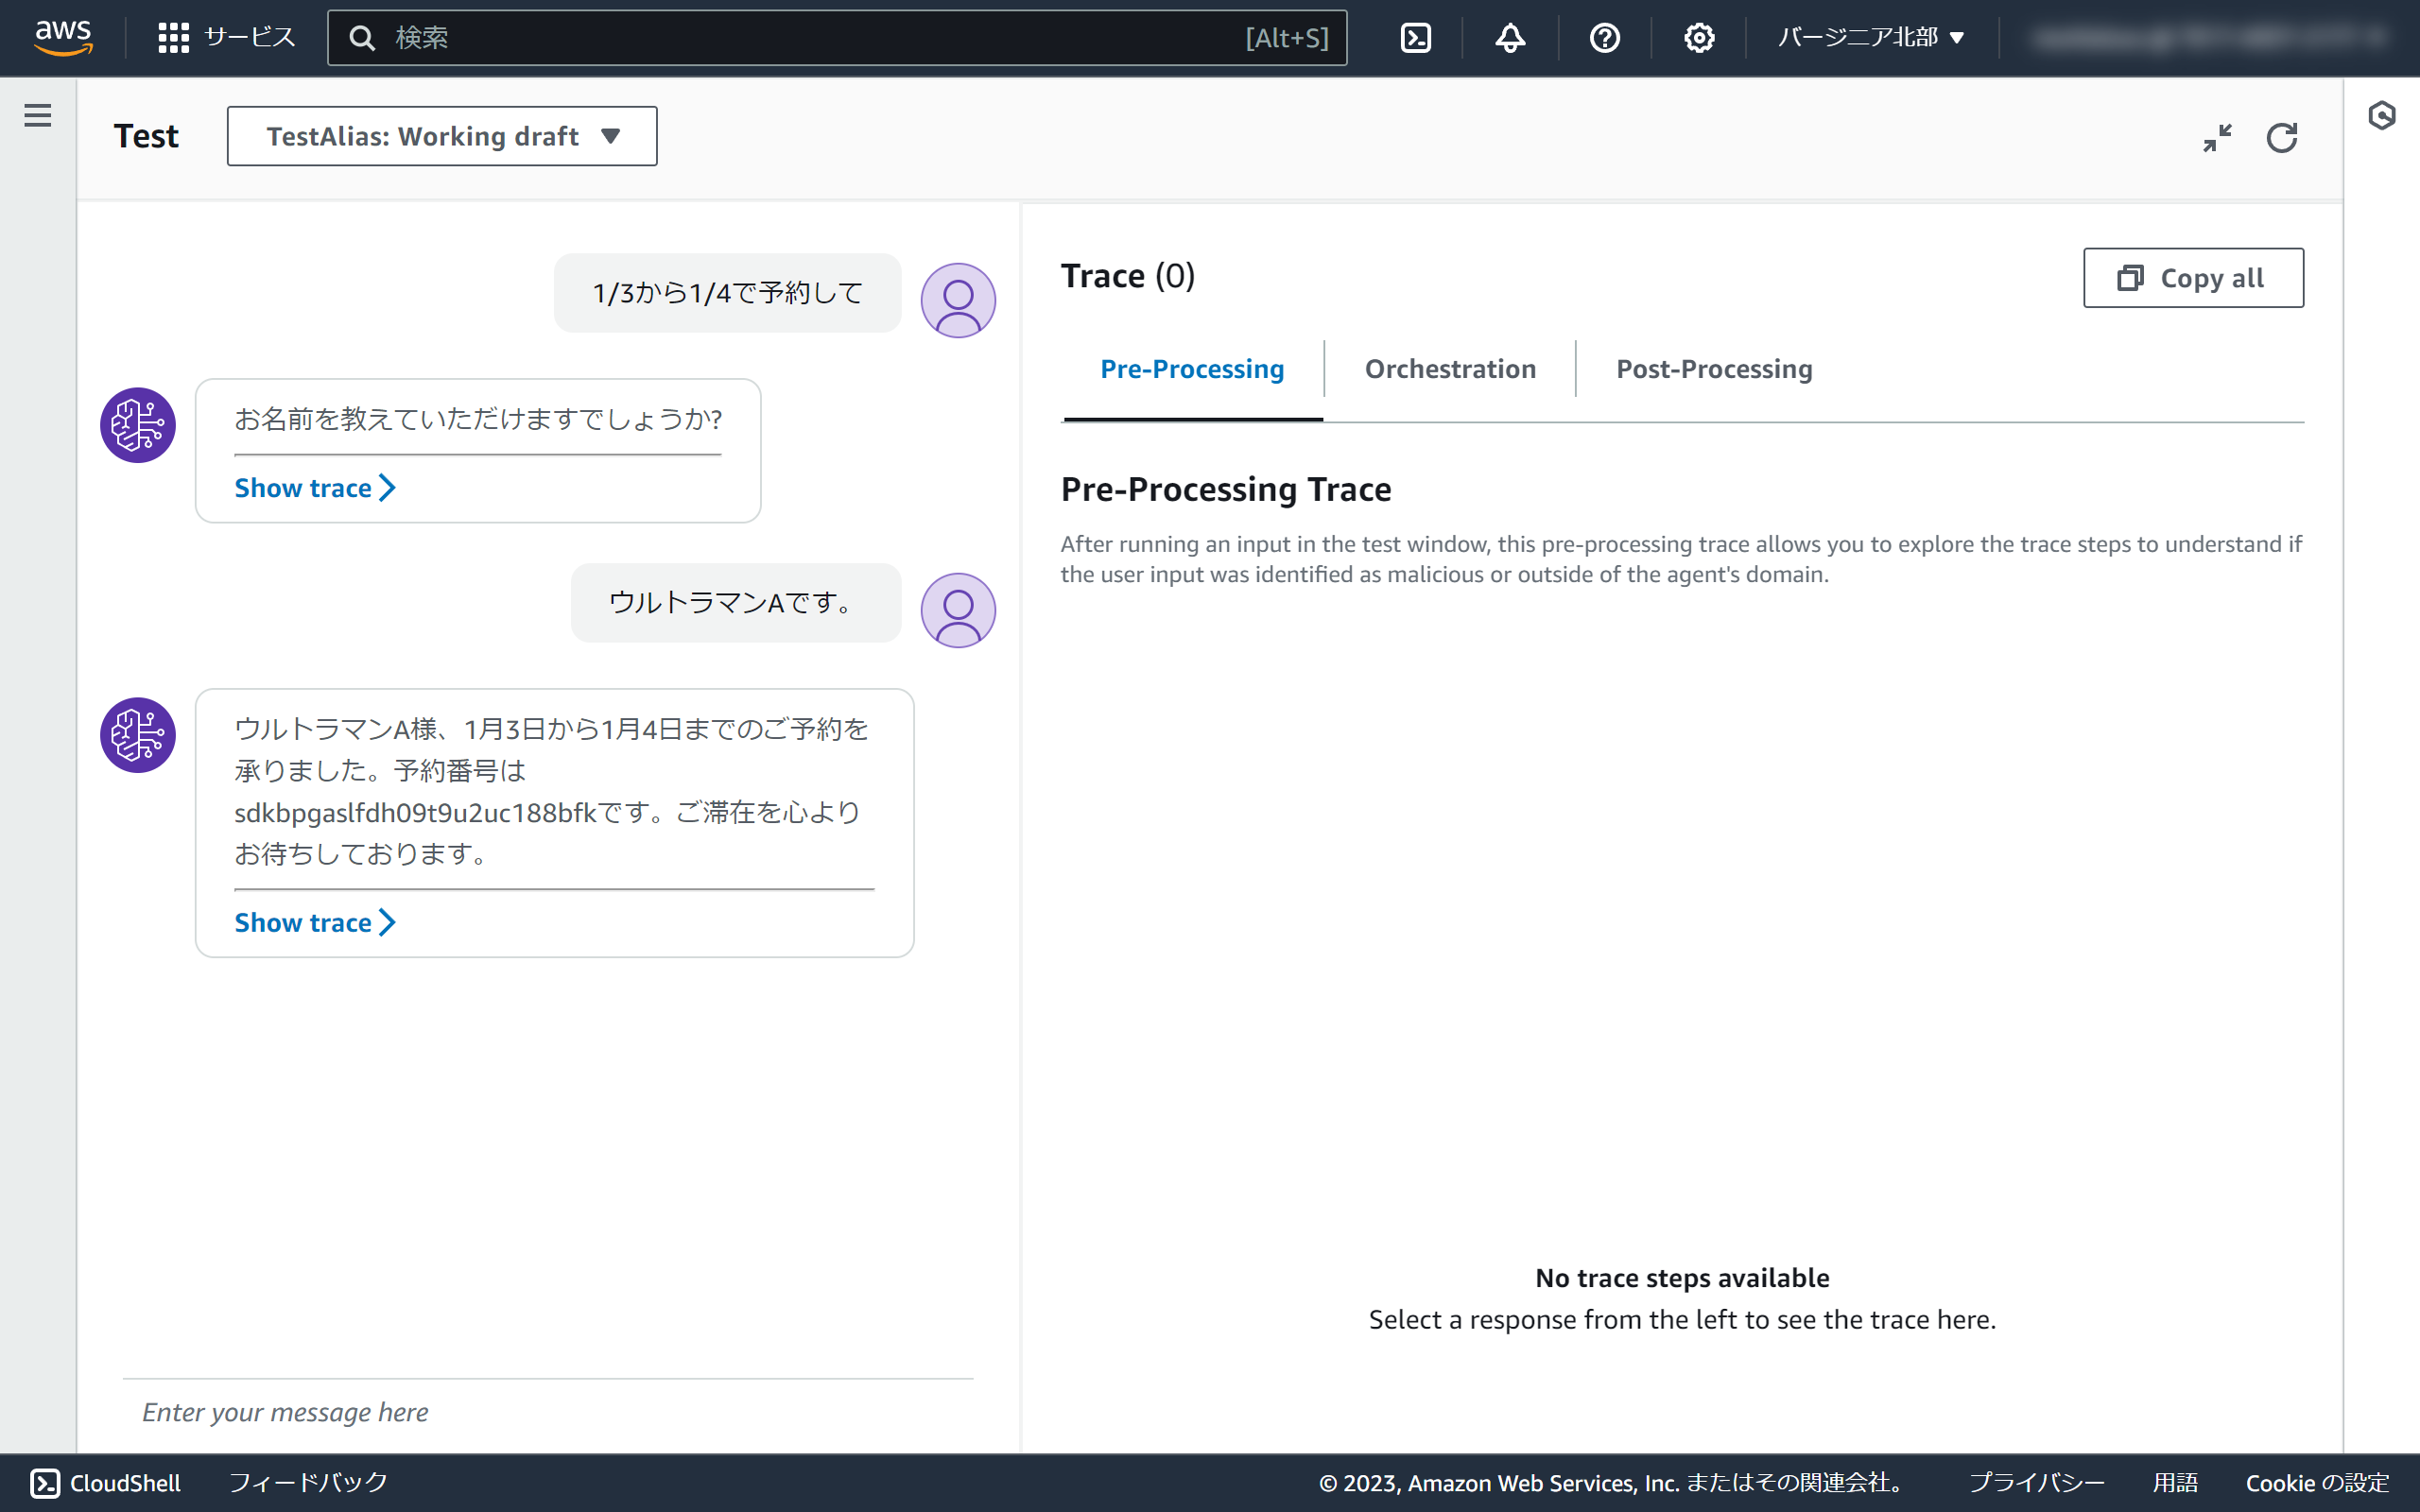Click the AWS logo home icon
The image size is (2420, 1512).
pos(63,37)
